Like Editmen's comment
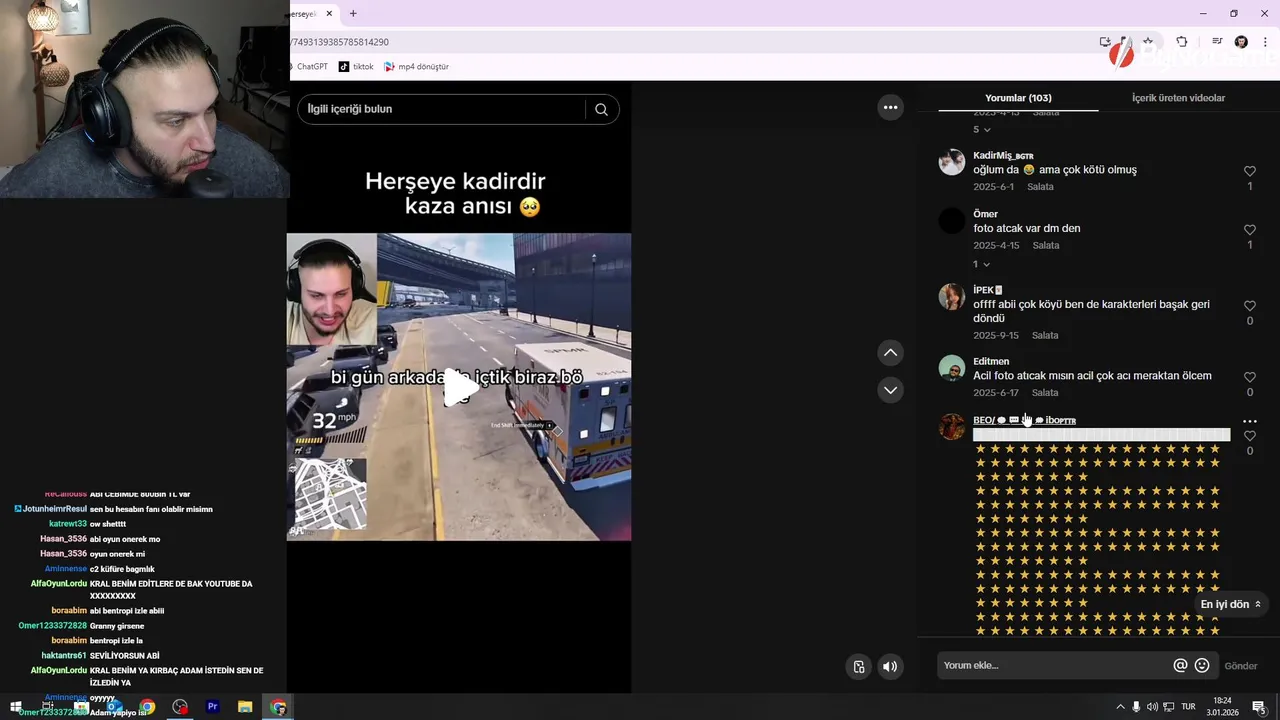The height and width of the screenshot is (720, 1280). [1249, 377]
